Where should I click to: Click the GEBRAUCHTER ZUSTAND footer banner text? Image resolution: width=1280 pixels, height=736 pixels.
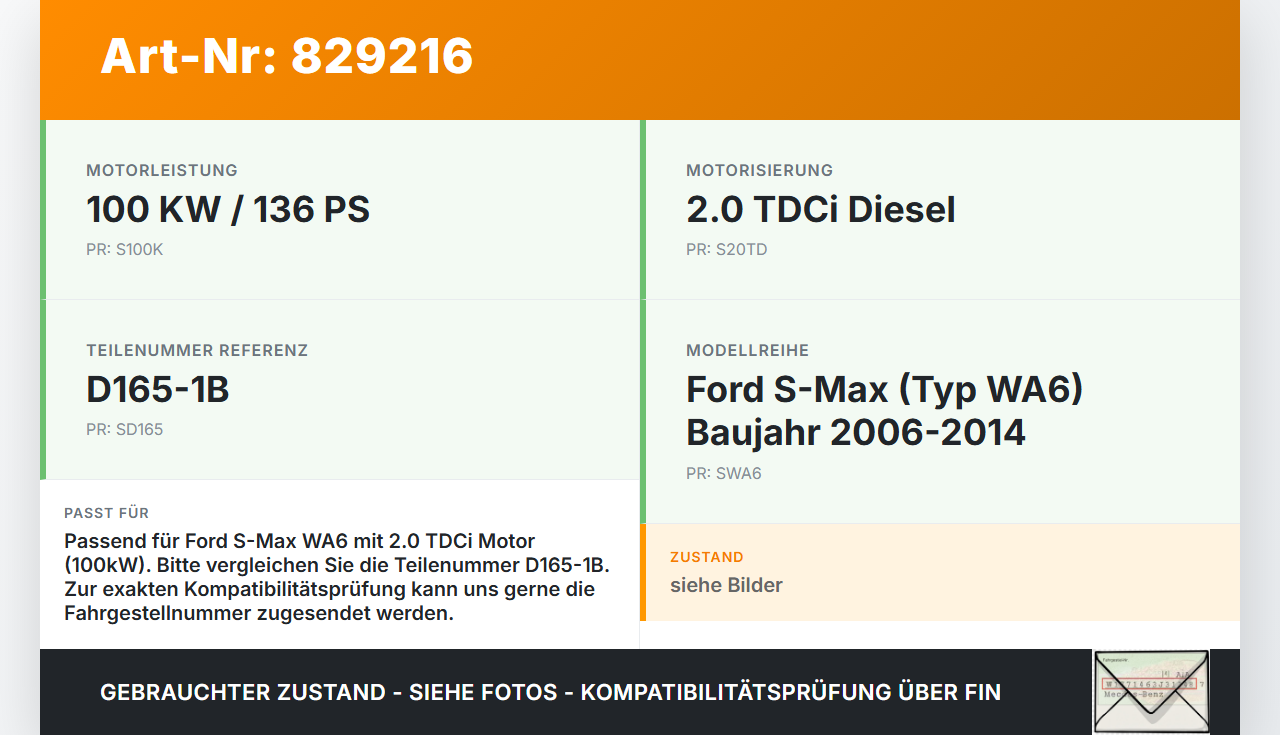click(x=550, y=692)
